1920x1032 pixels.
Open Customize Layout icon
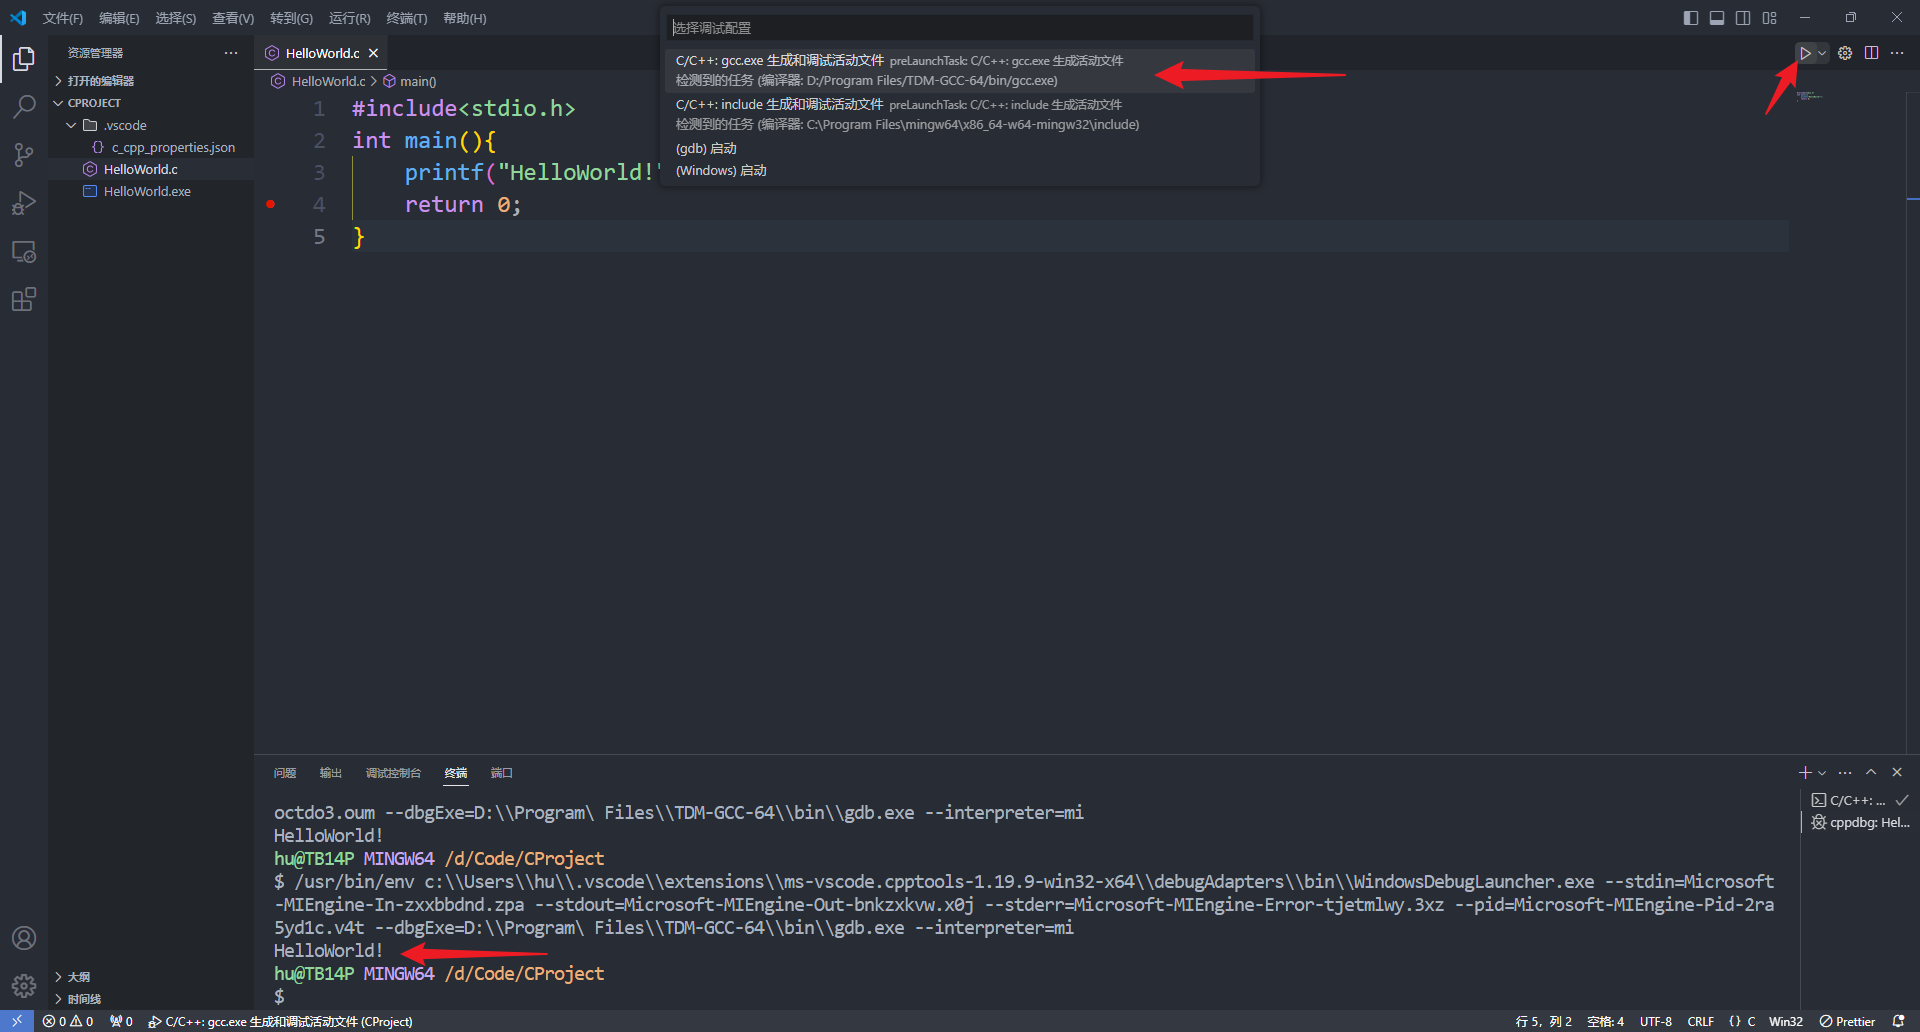click(1769, 18)
